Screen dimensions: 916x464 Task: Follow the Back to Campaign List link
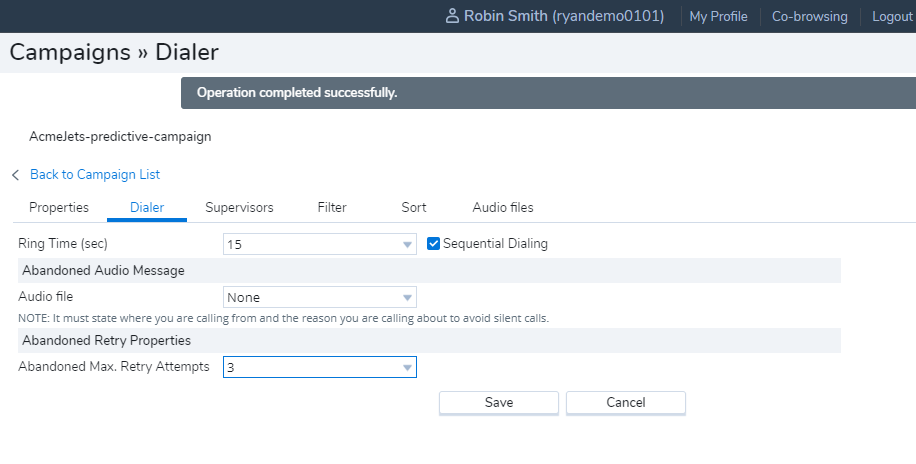[95, 174]
